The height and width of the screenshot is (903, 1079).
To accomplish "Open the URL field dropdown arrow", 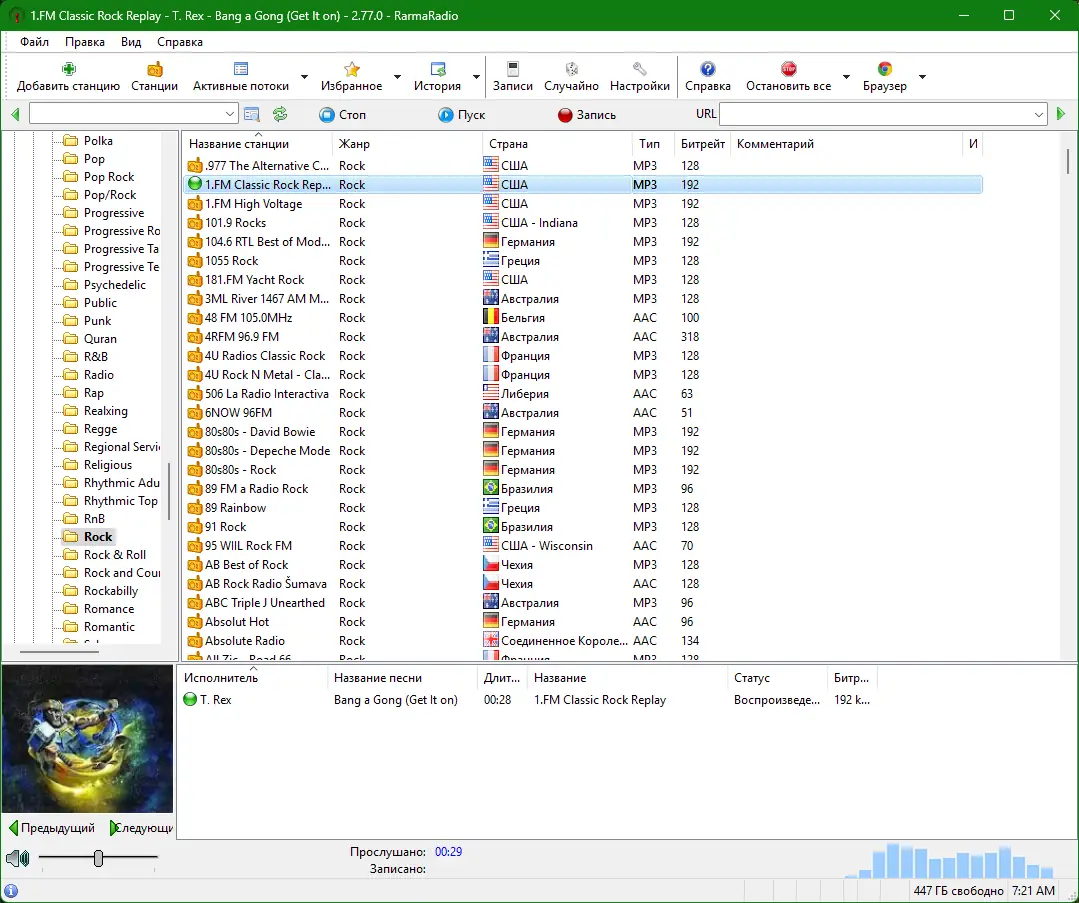I will pyautogui.click(x=1040, y=113).
